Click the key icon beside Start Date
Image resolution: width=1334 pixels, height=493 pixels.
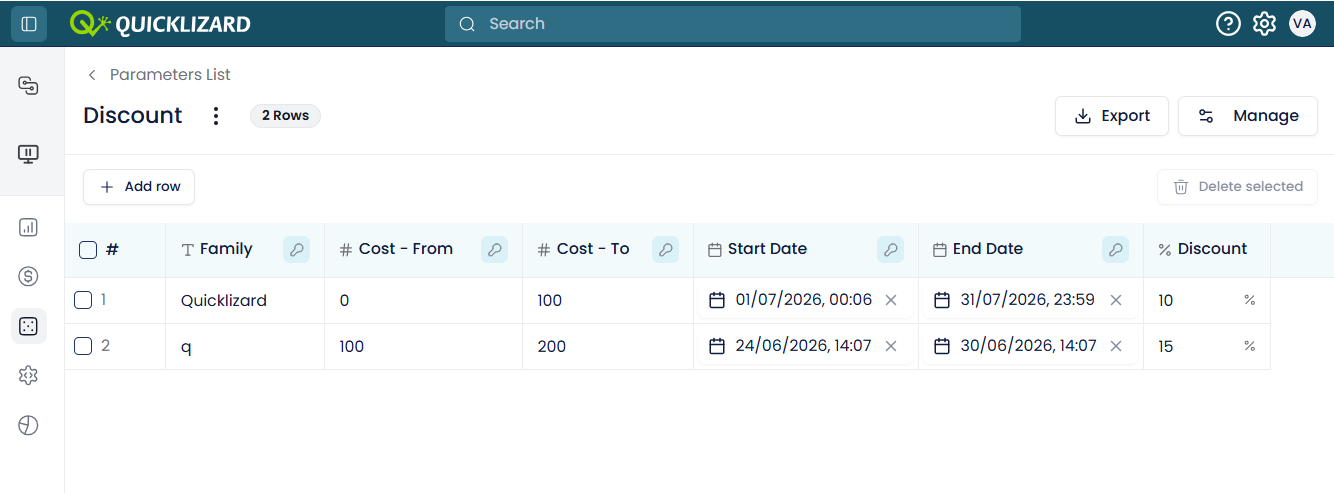pyautogui.click(x=890, y=250)
